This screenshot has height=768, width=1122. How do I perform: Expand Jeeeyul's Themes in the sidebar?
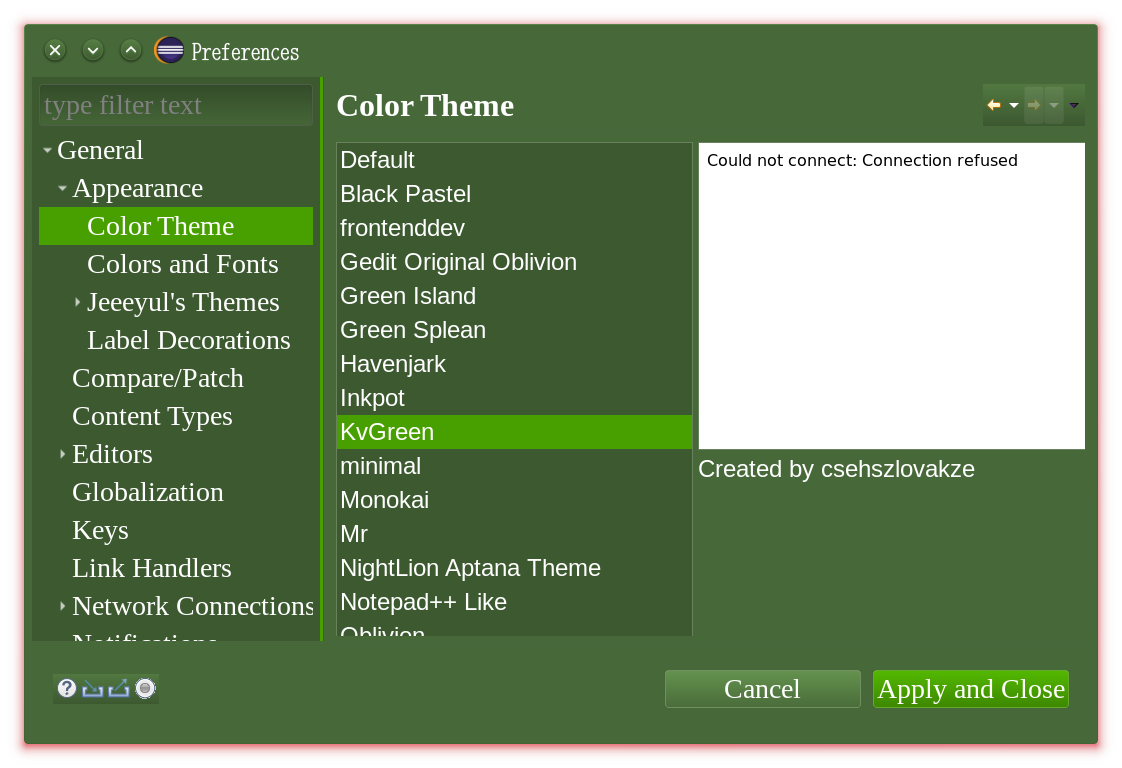[x=77, y=302]
